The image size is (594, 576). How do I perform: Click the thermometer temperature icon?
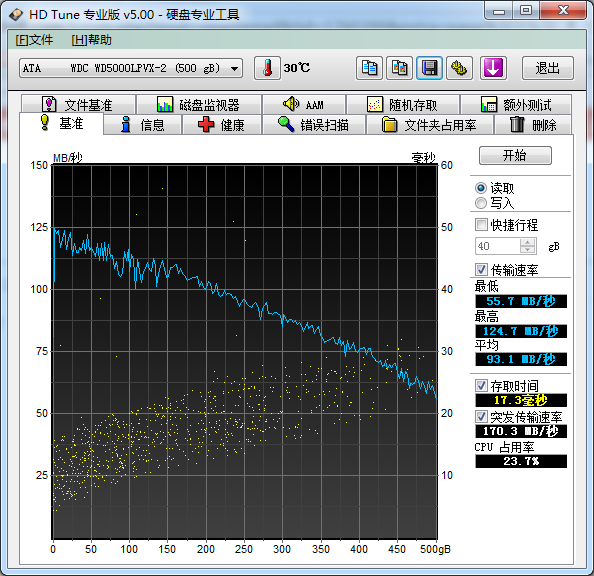[x=267, y=68]
